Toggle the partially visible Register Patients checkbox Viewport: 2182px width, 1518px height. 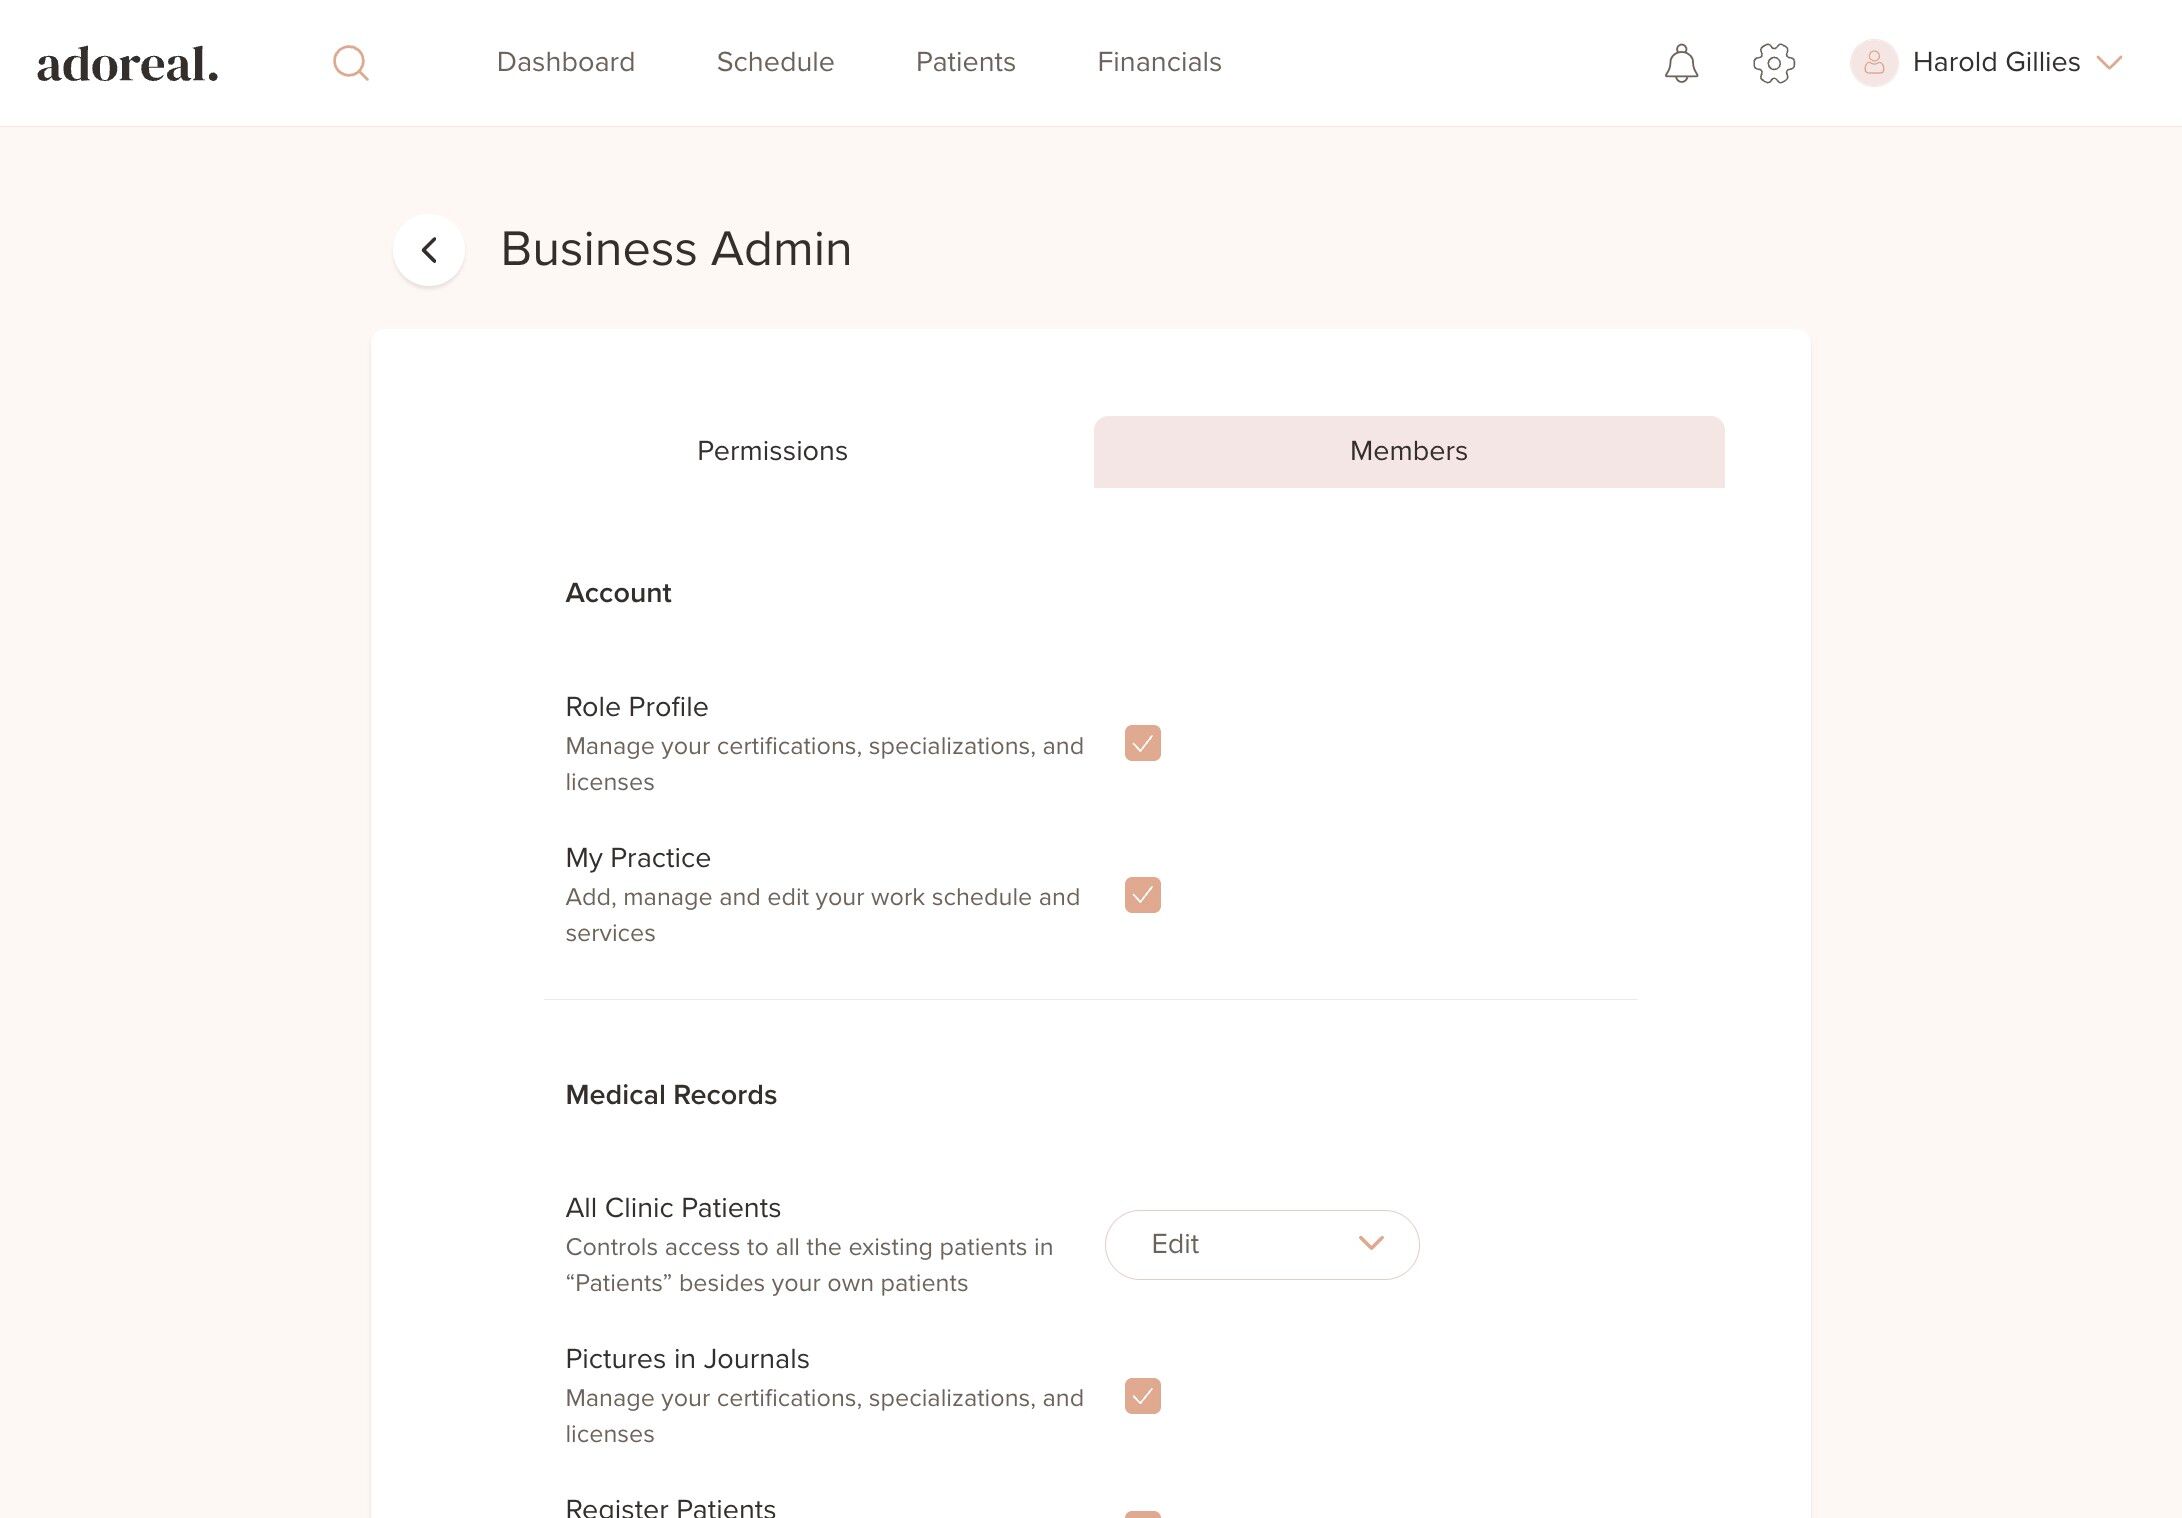tap(1142, 1513)
